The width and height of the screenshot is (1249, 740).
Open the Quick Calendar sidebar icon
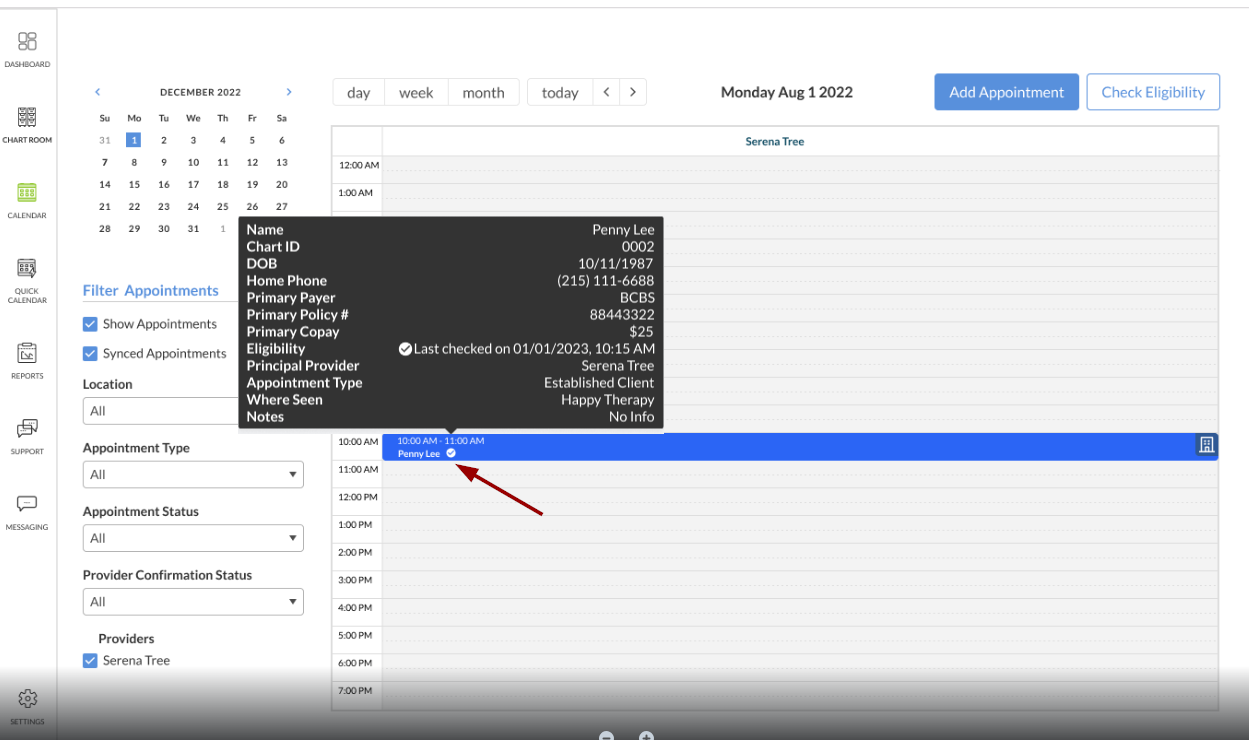tap(27, 269)
